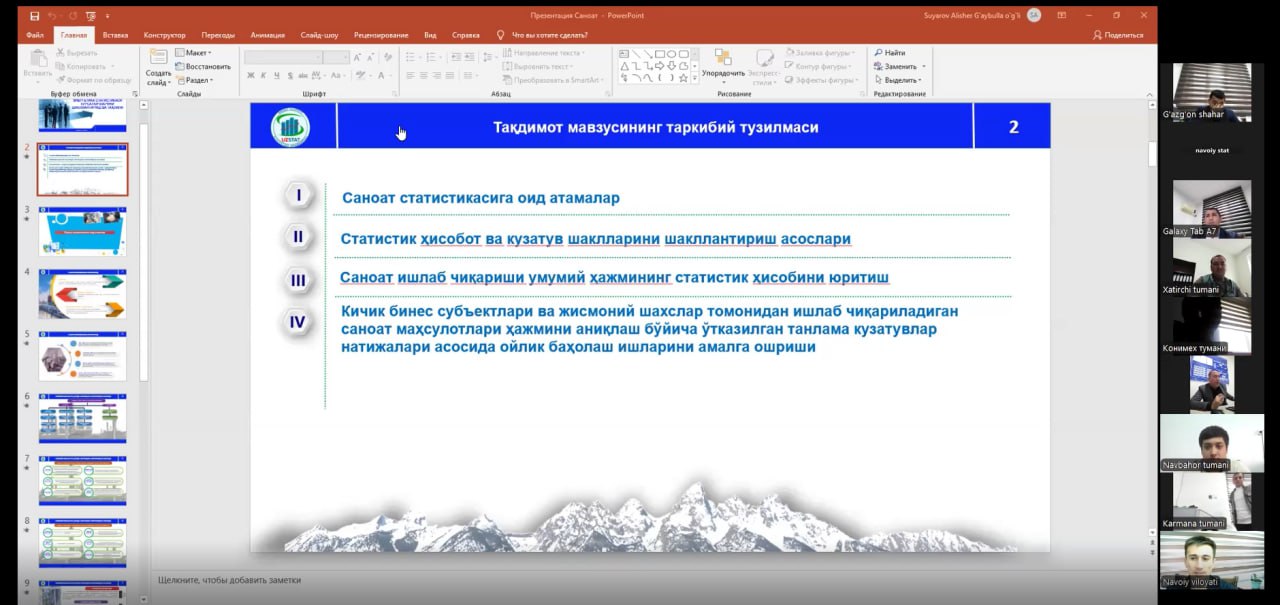Create a new slide (Создать слайд)
Screen dimensions: 1280x605
point(159,66)
